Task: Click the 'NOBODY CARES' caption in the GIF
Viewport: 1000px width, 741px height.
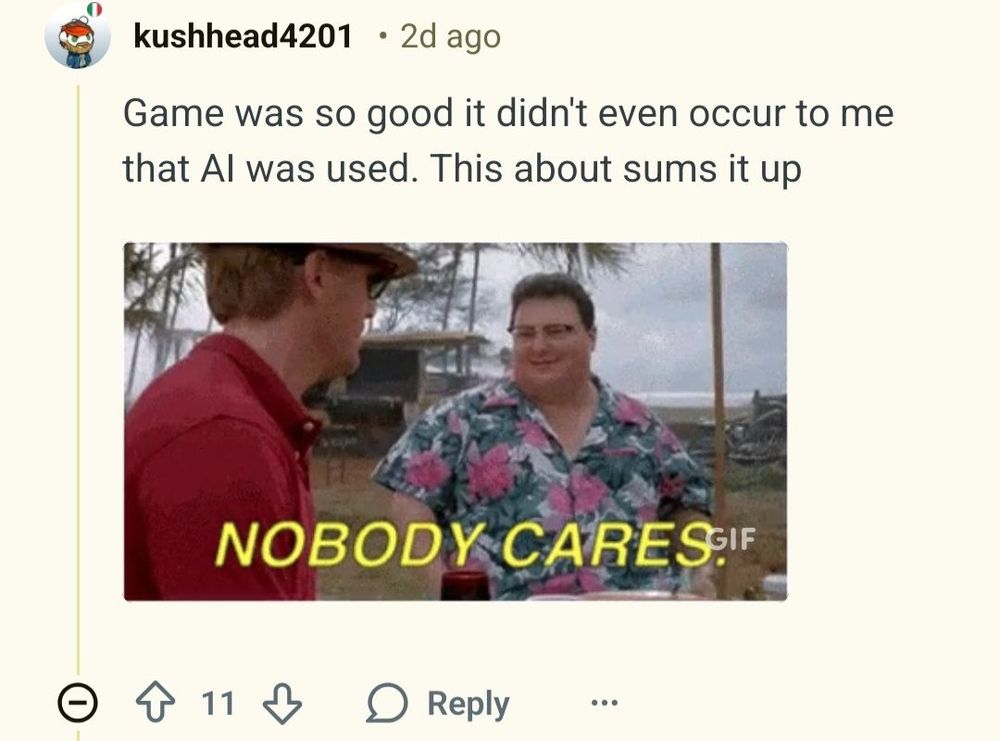Action: click(x=471, y=545)
